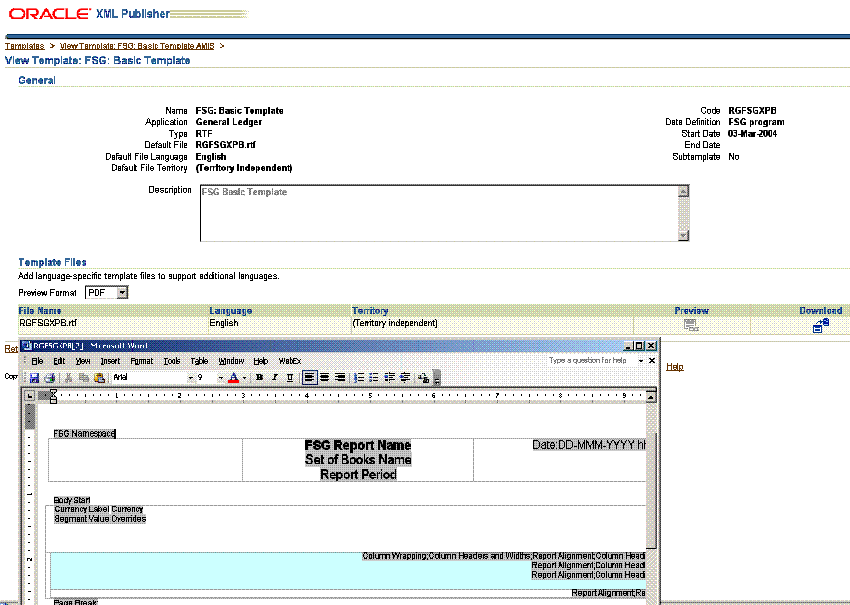Select Align Right in Word toolbar

point(340,378)
